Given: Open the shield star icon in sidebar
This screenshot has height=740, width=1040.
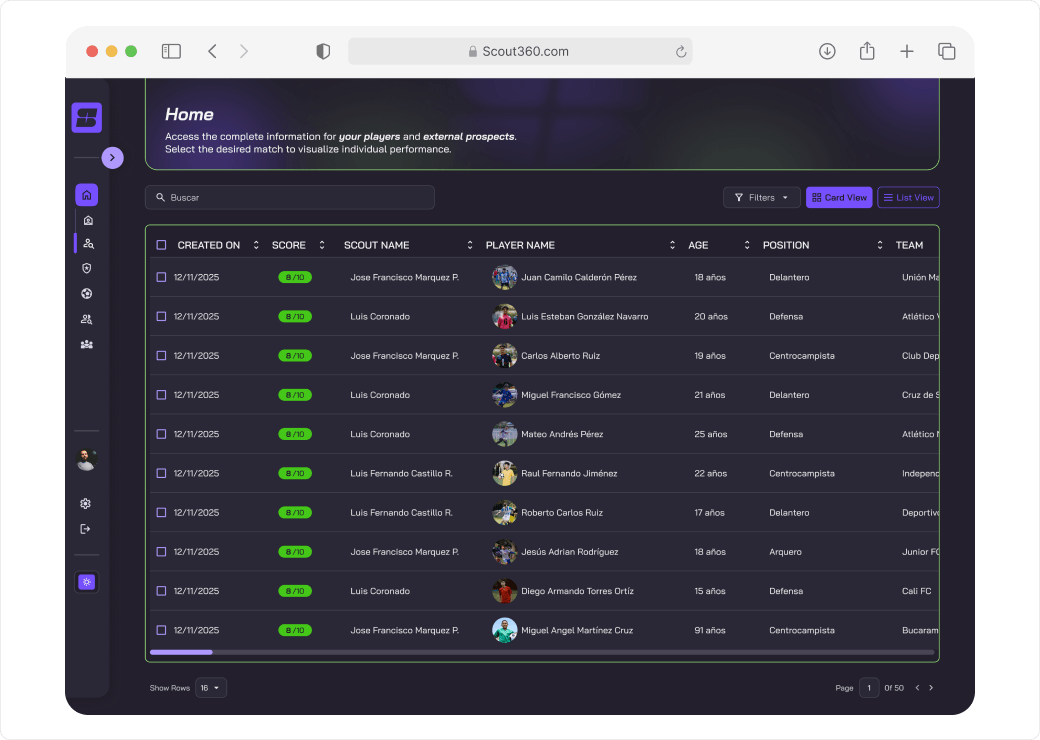Looking at the screenshot, I should 86,268.
